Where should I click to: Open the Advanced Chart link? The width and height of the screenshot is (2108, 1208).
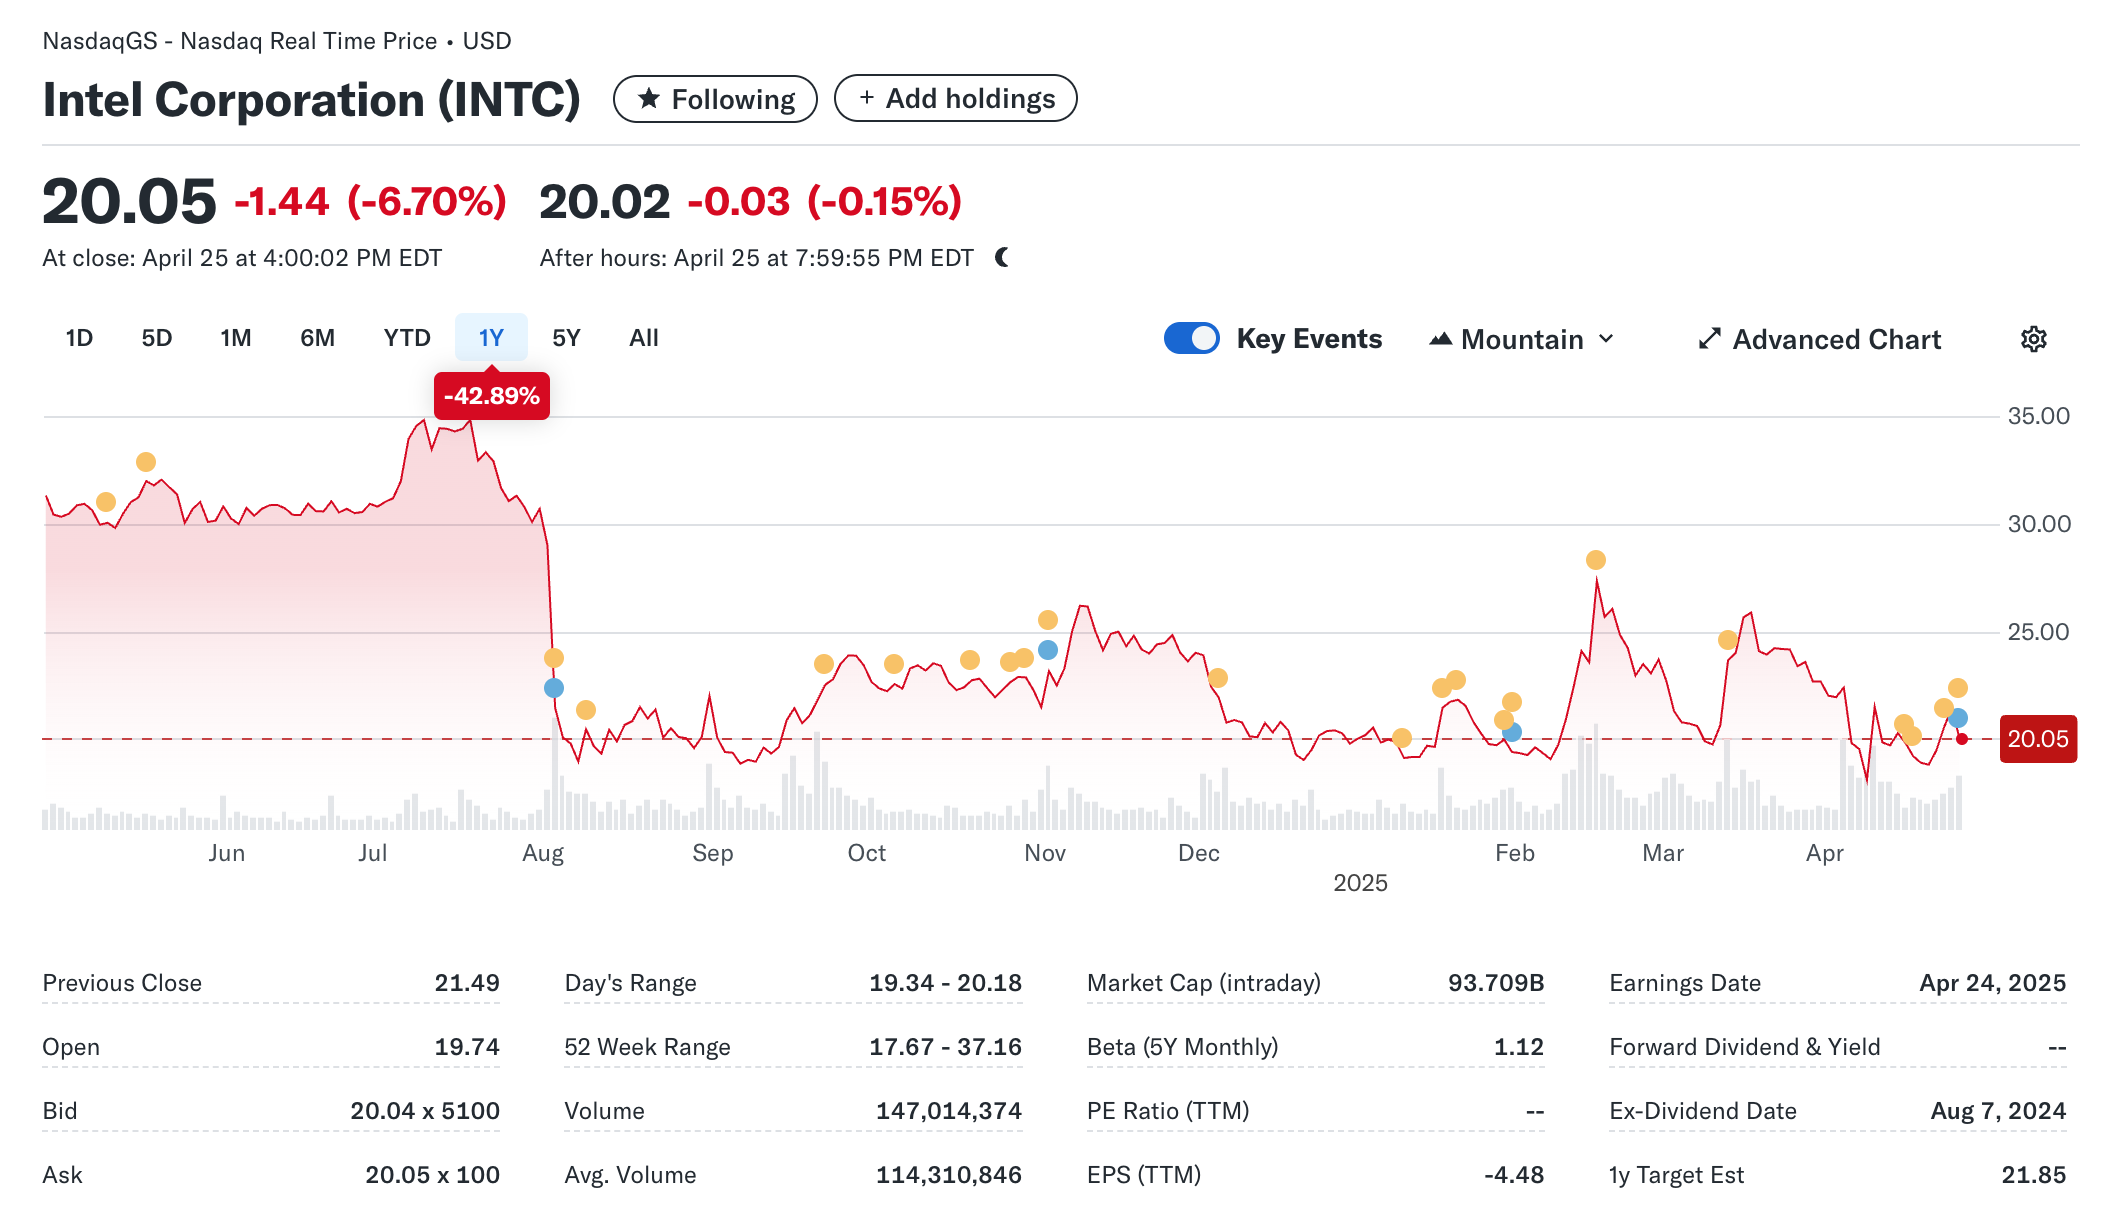click(1835, 339)
